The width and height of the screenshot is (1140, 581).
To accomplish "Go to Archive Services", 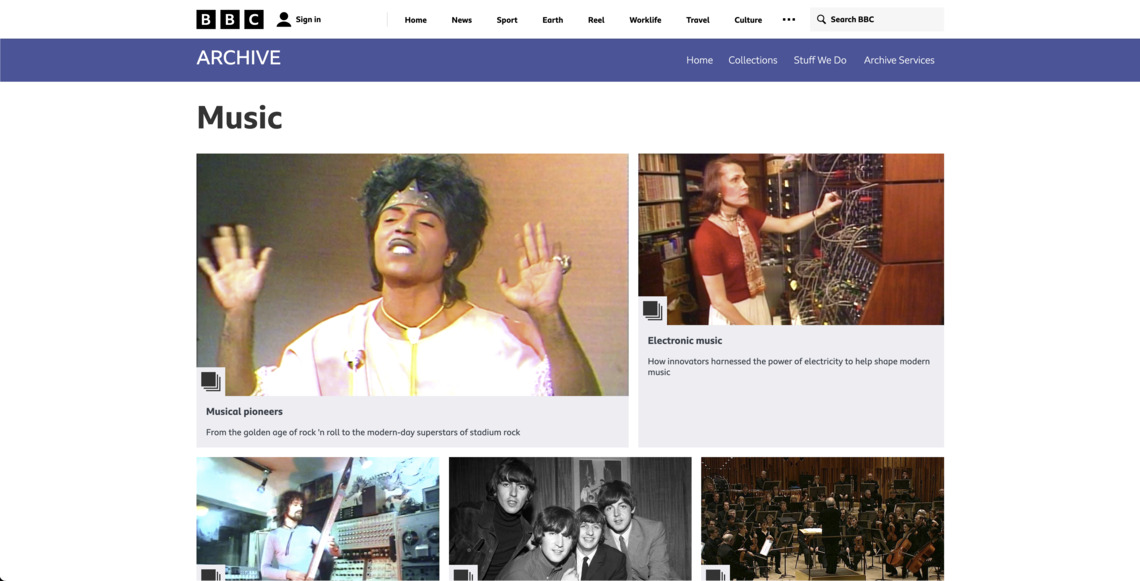I will pyautogui.click(x=899, y=60).
